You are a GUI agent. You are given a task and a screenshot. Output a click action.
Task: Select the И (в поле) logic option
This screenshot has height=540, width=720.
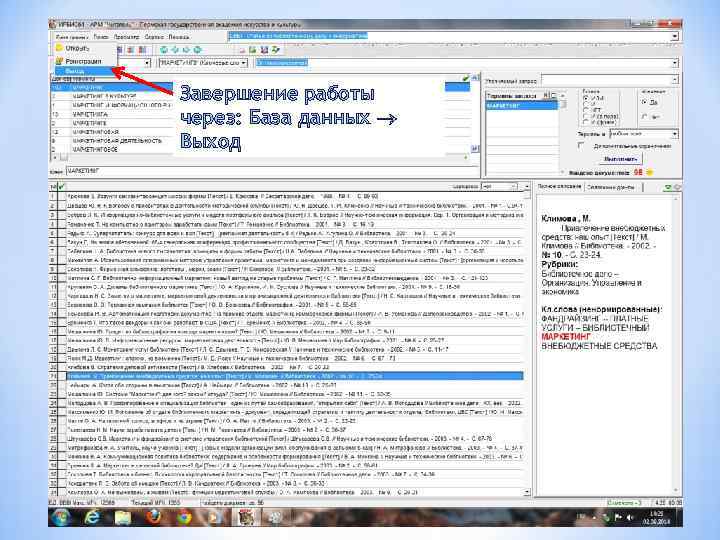pyautogui.click(x=586, y=117)
